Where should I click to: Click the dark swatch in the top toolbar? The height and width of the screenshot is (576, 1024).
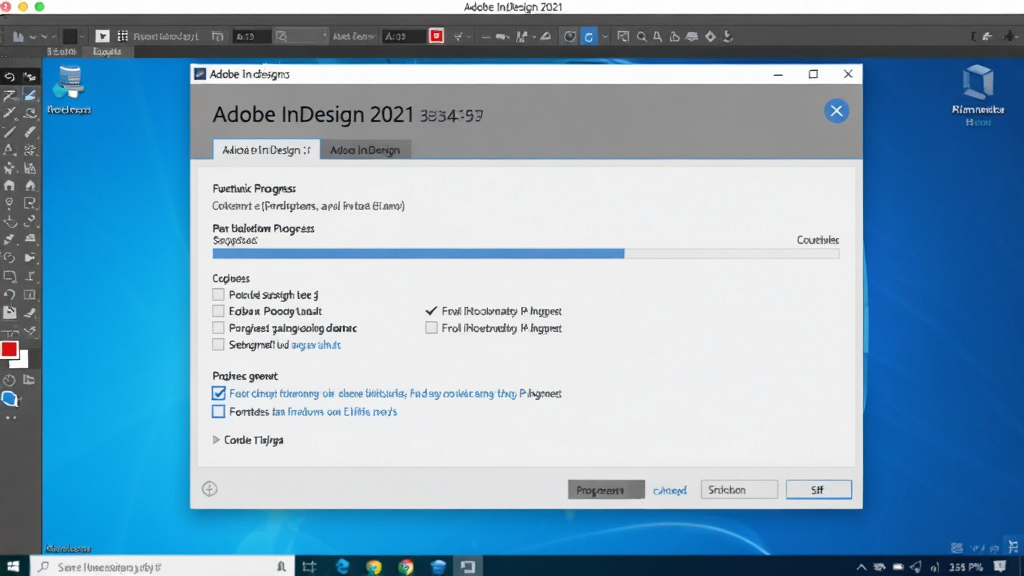coord(69,37)
